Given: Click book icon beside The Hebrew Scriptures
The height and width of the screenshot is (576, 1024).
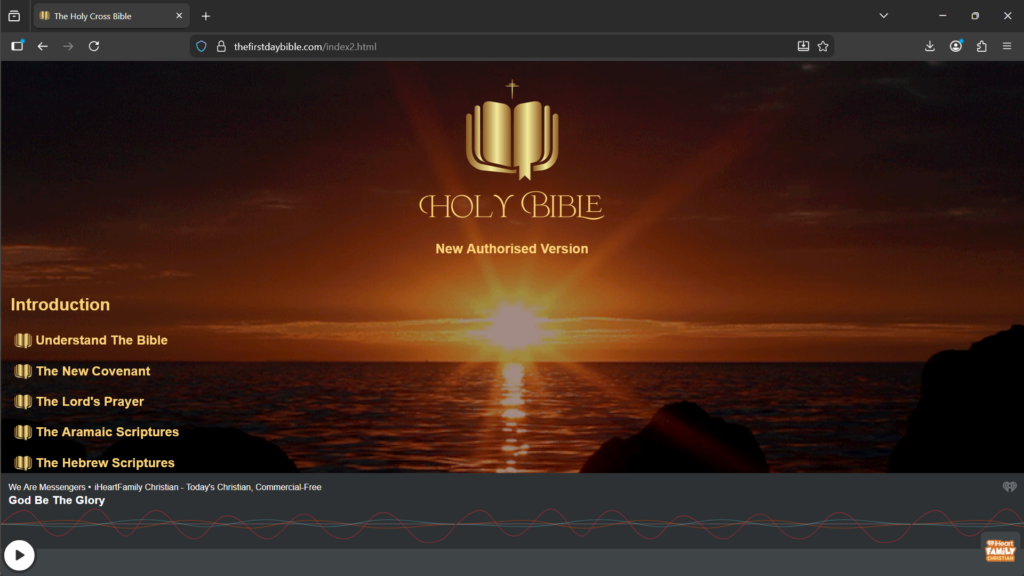Looking at the screenshot, I should click(x=23, y=463).
